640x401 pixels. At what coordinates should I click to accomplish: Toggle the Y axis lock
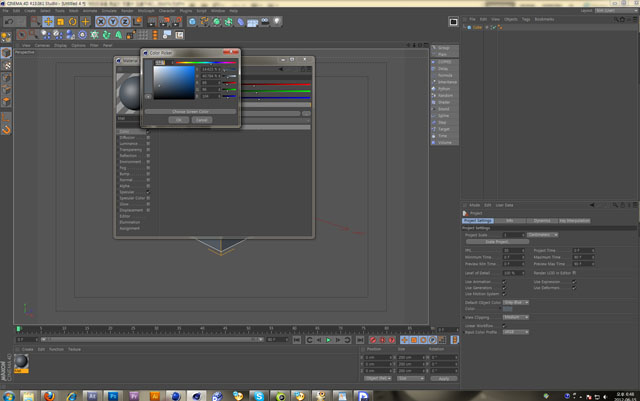pyautogui.click(x=113, y=22)
